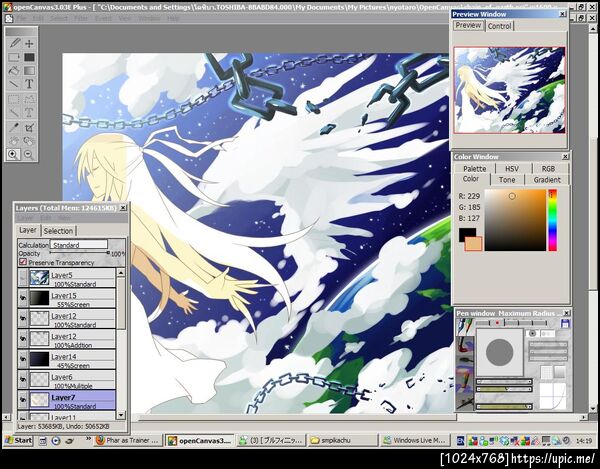600x469 pixels.
Task: Open the smpikachu folder from taskbar
Action: 343,440
